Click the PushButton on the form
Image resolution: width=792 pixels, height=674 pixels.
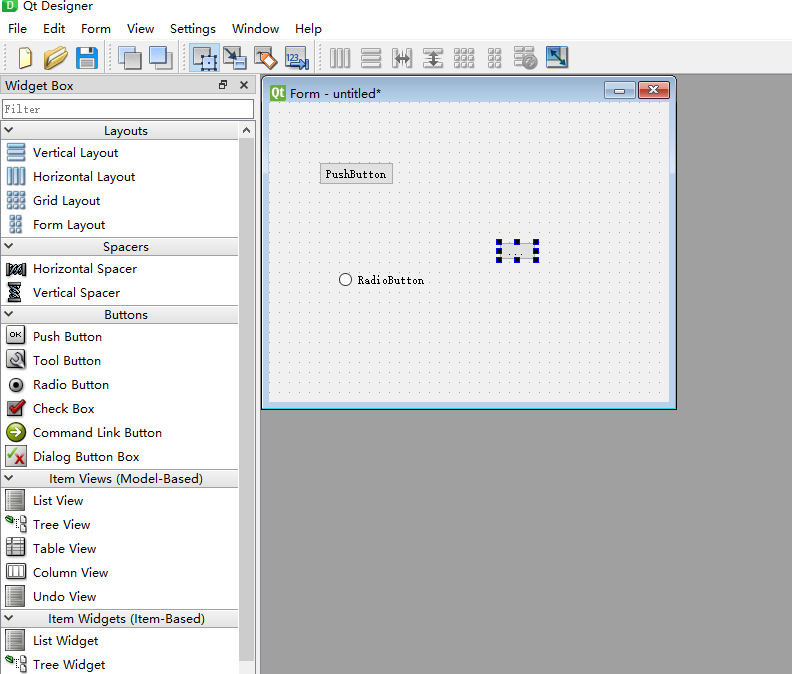point(356,174)
